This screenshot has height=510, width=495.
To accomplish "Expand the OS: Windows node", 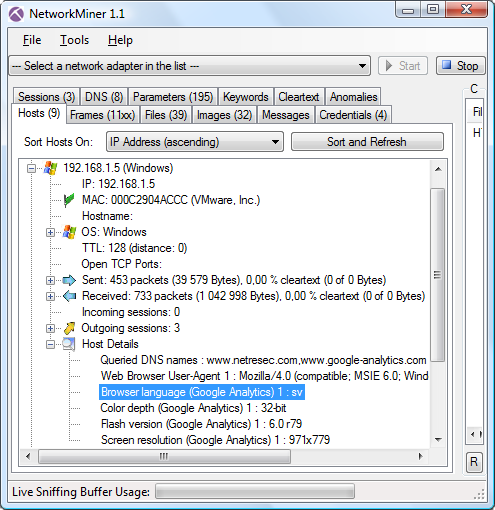I will [x=50, y=232].
